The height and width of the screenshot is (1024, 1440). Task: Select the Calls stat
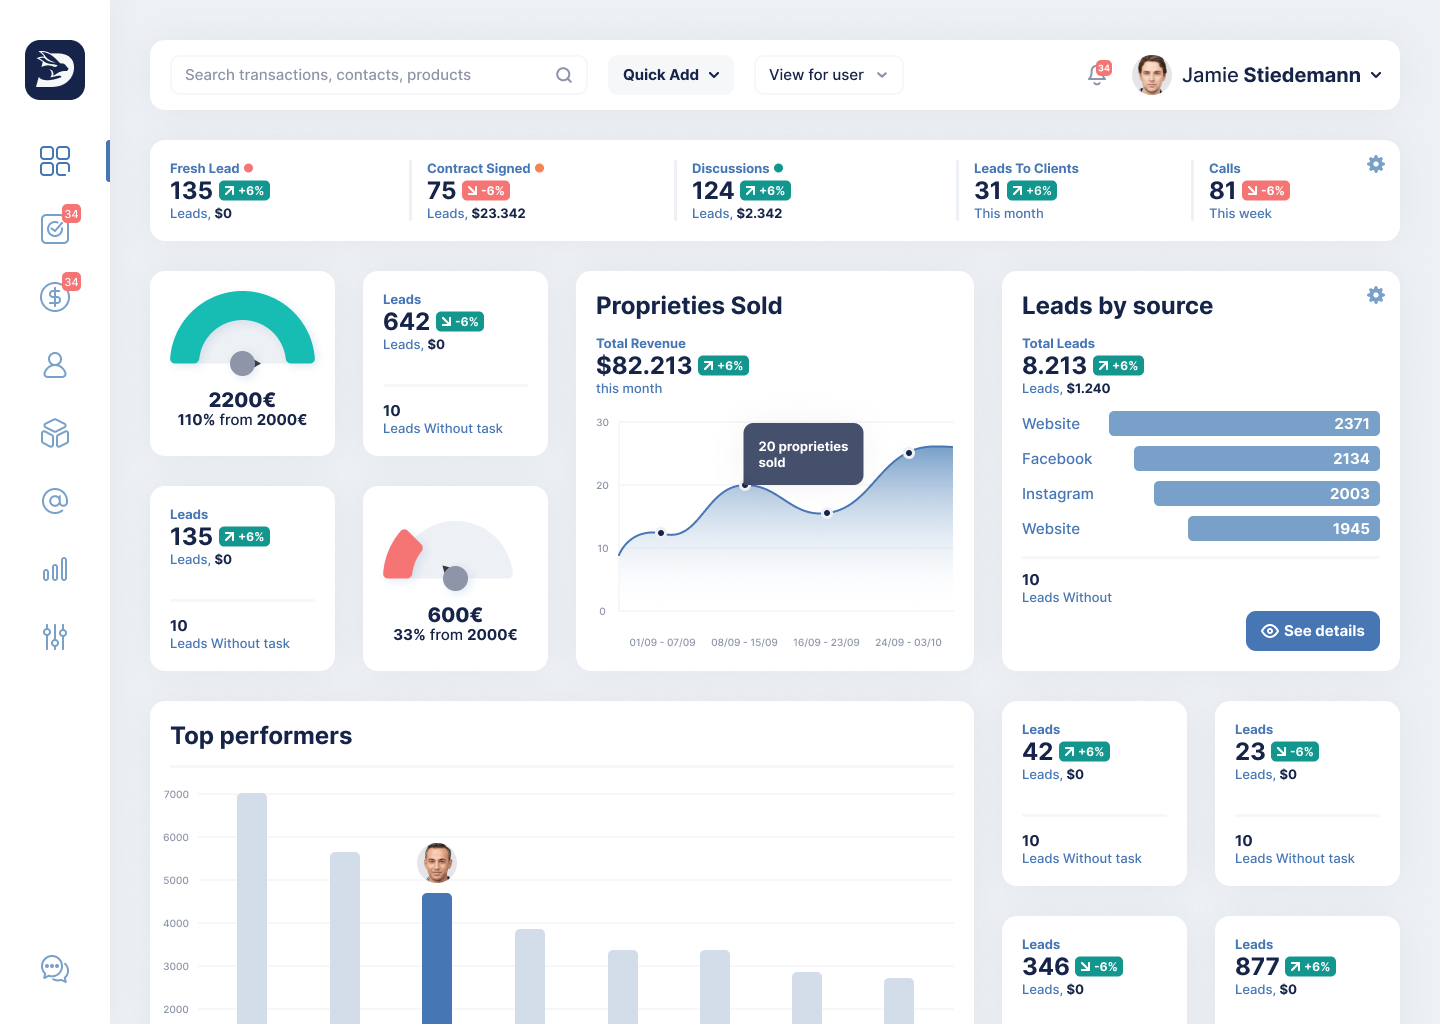point(1249,190)
